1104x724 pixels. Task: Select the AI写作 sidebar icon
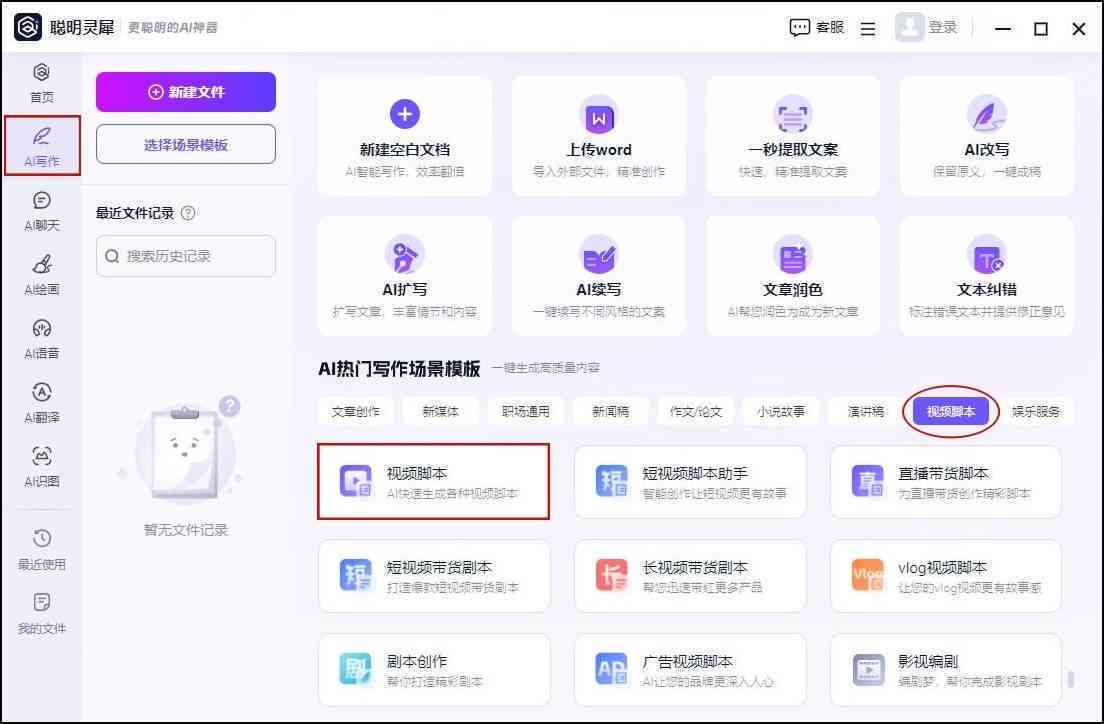[x=42, y=137]
